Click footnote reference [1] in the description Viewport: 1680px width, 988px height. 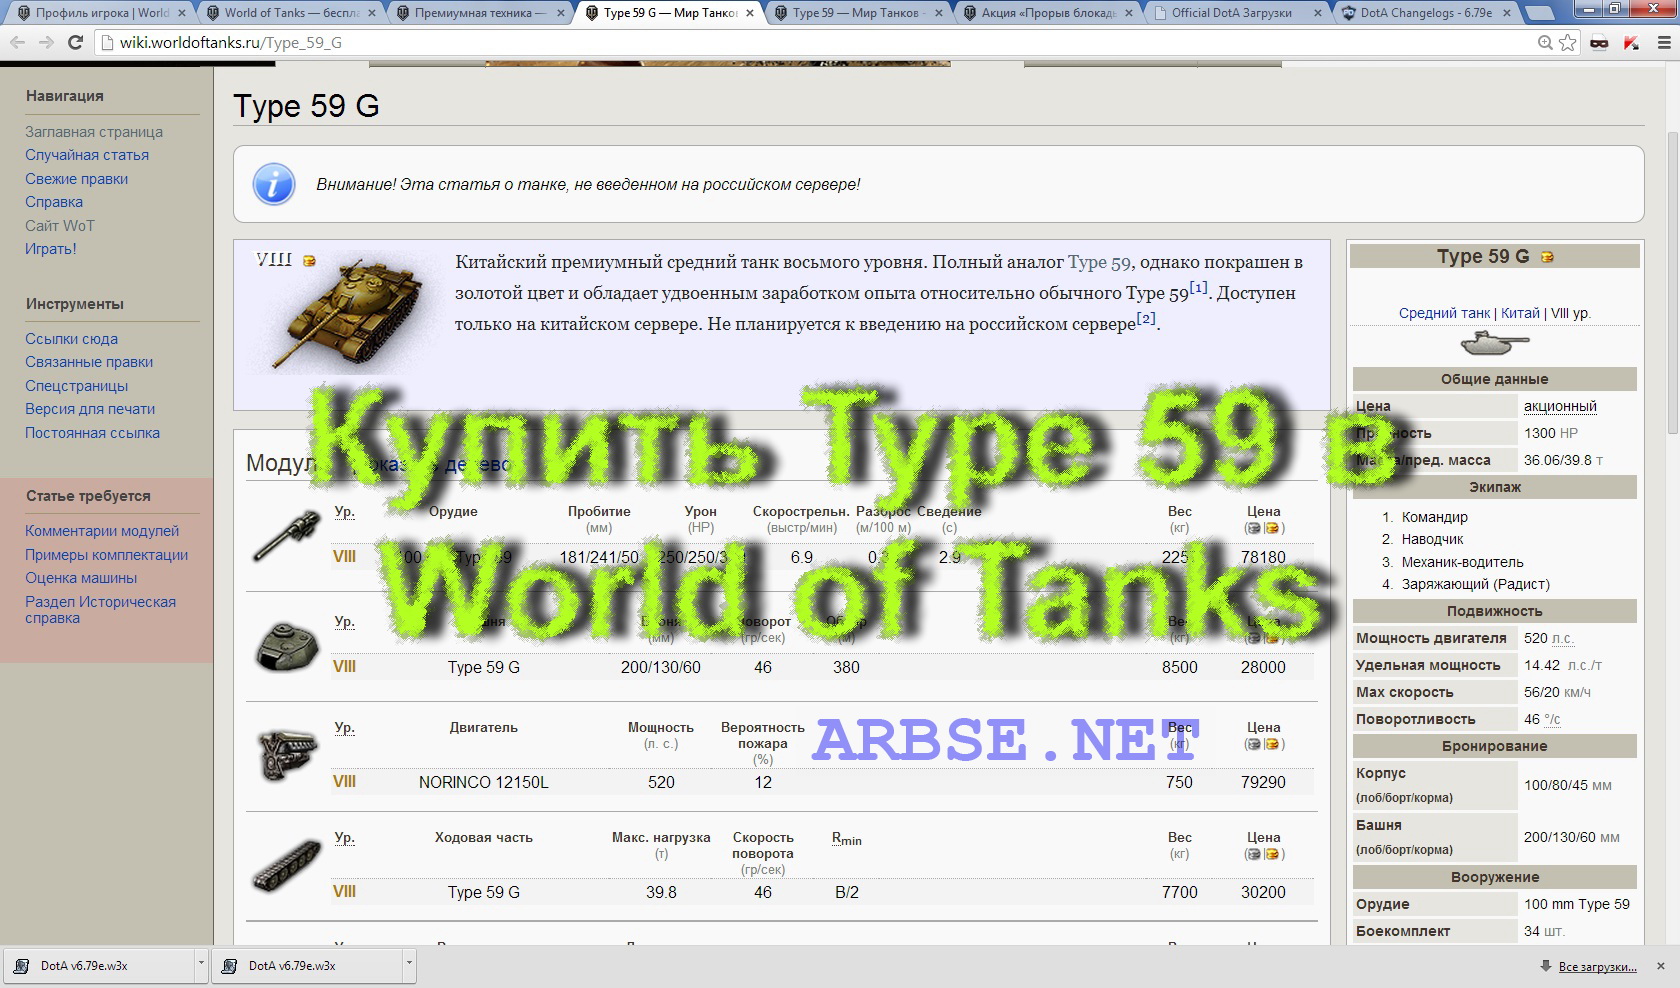(x=1199, y=288)
